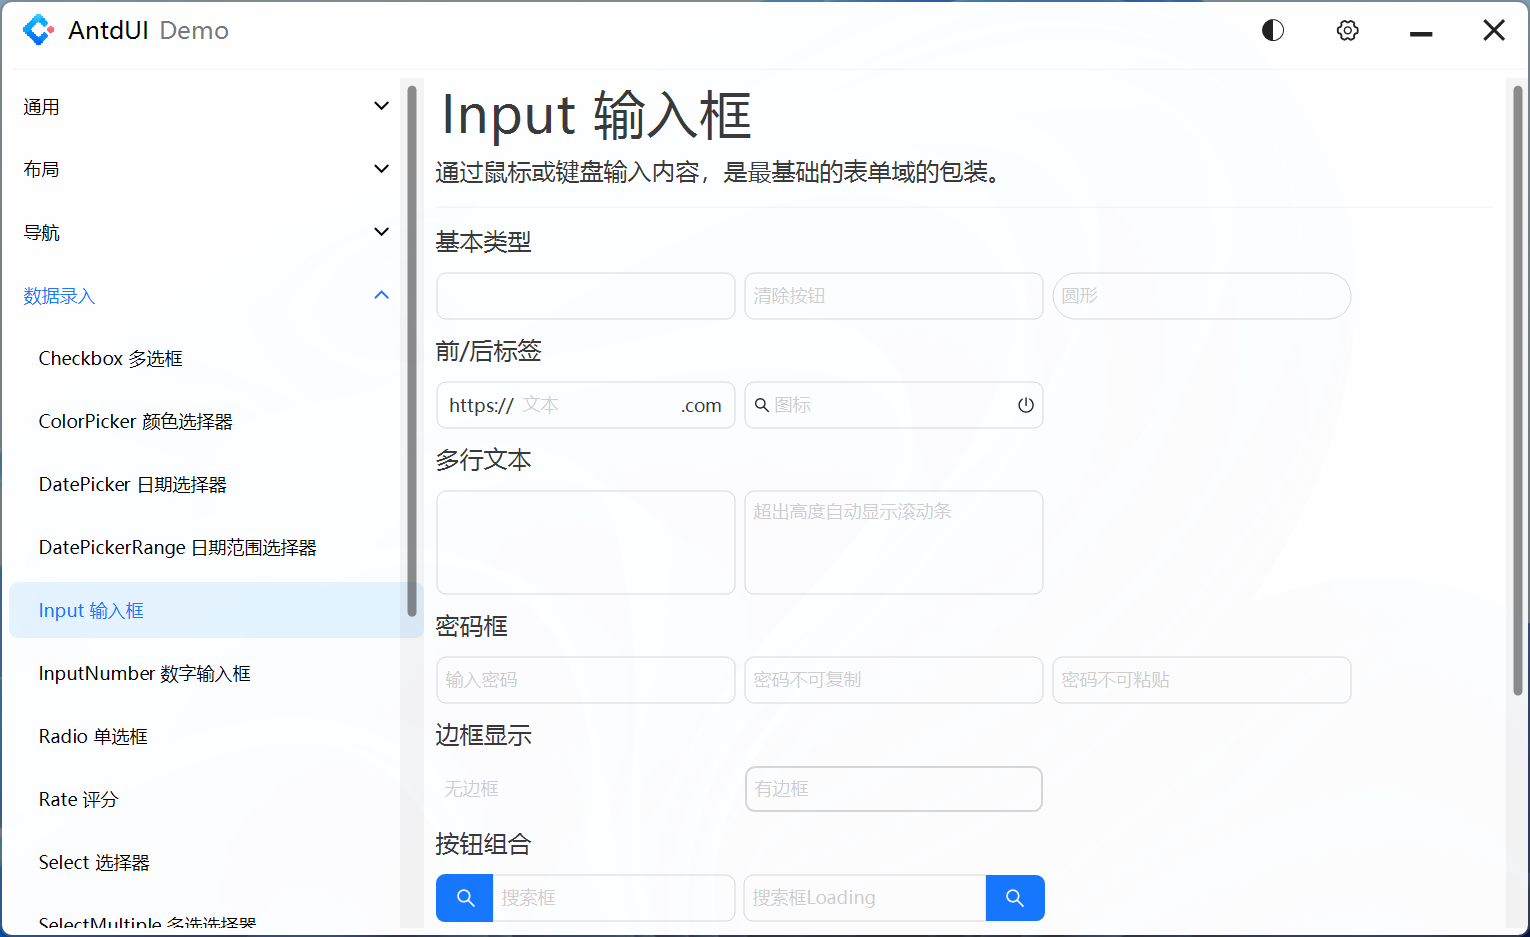1530x937 pixels.
Task: Open the settings gear icon
Action: point(1347,30)
